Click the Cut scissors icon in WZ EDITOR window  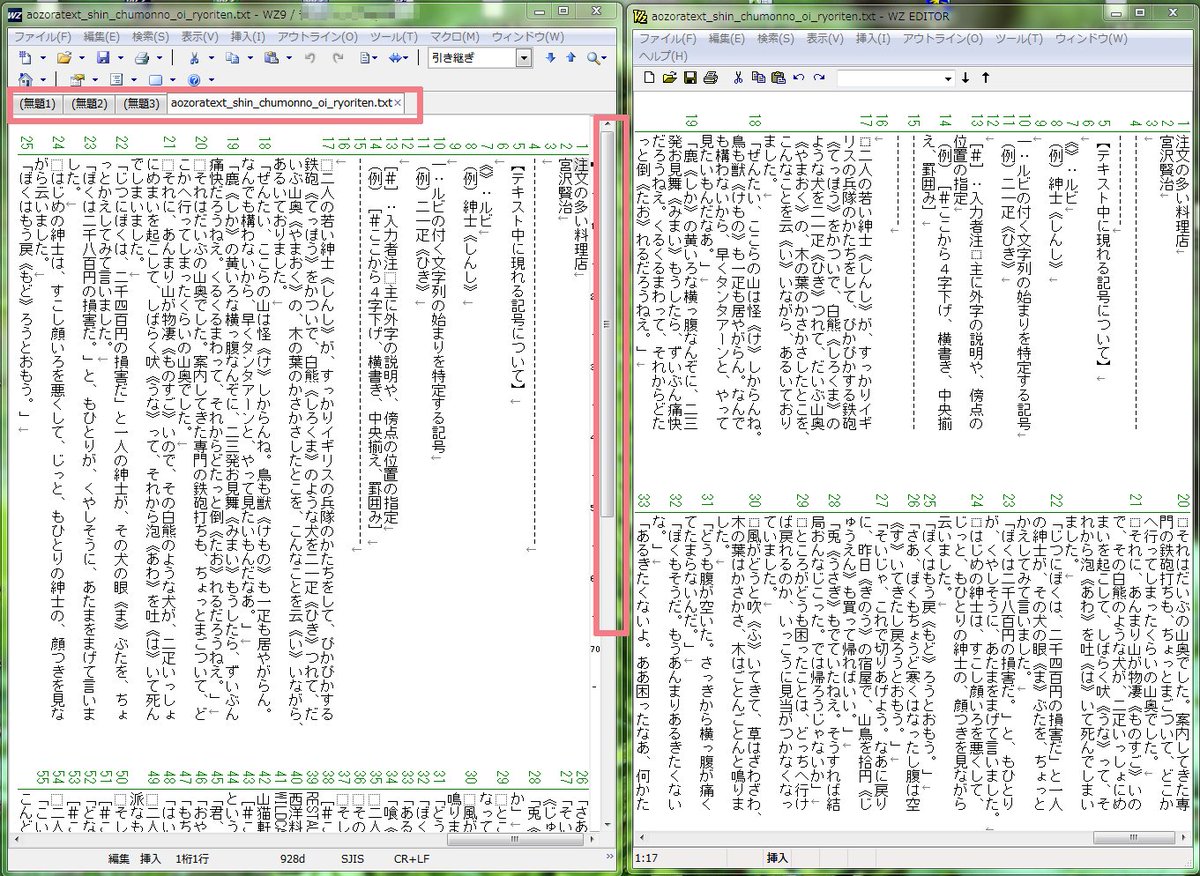[x=738, y=78]
